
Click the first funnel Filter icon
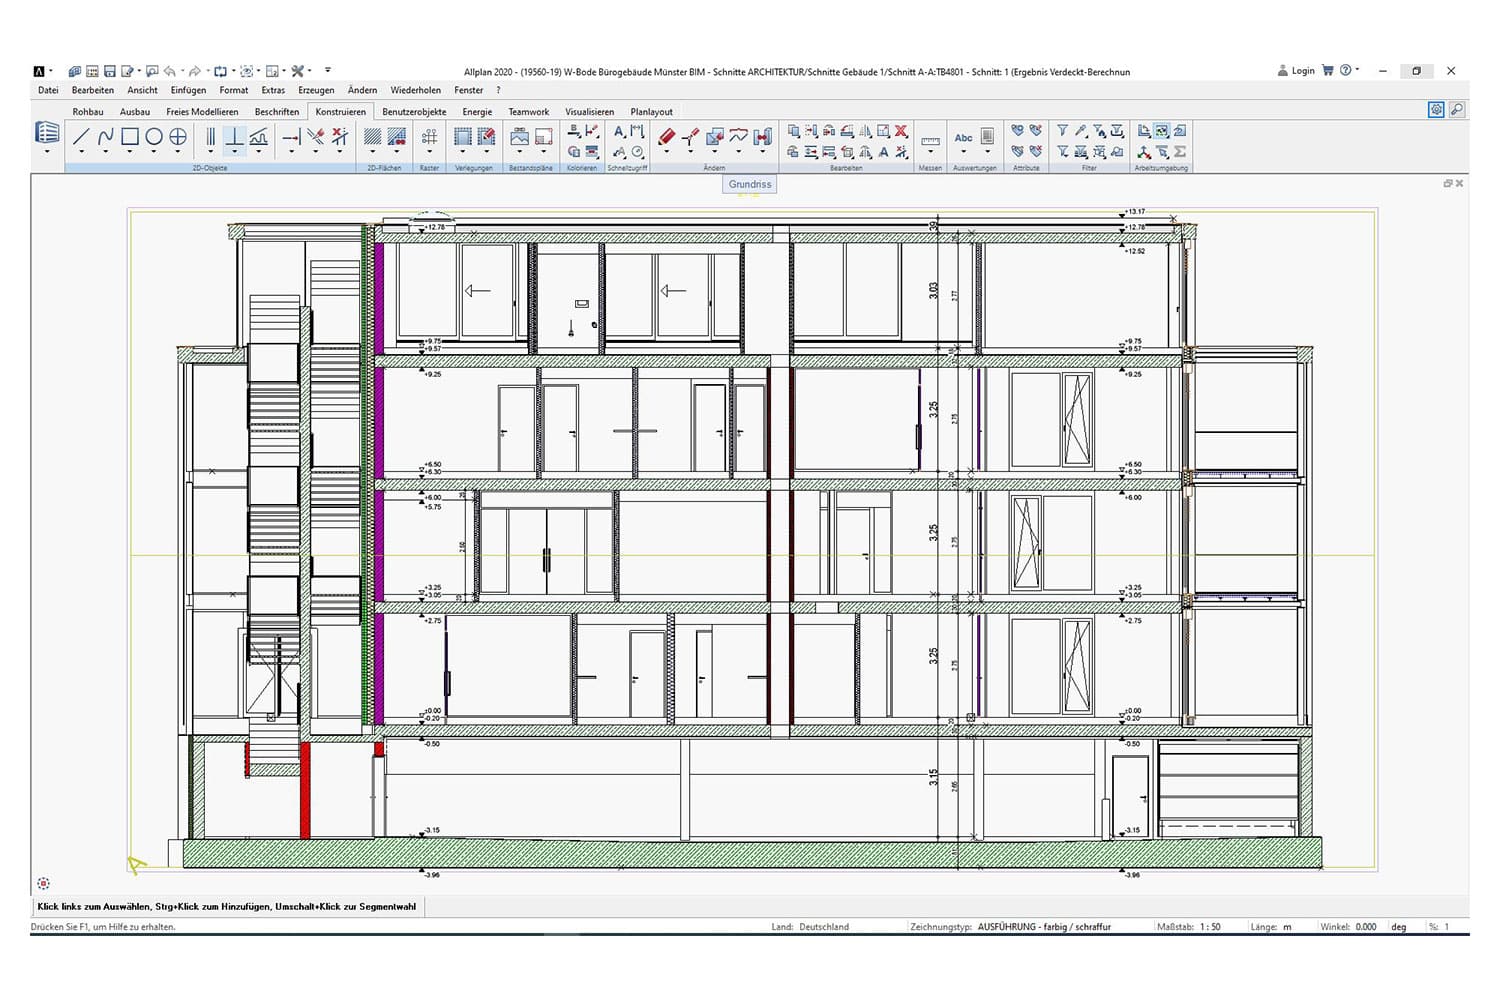(1063, 131)
